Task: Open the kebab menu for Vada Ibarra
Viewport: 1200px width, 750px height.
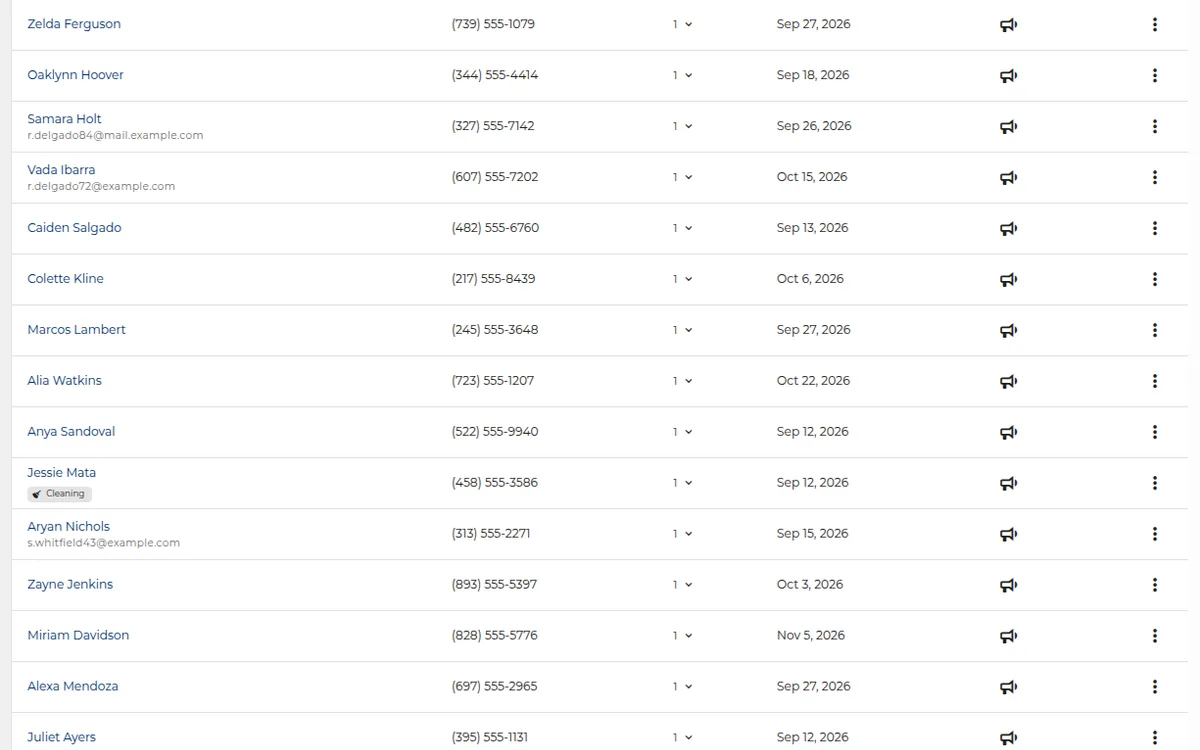Action: coord(1155,177)
